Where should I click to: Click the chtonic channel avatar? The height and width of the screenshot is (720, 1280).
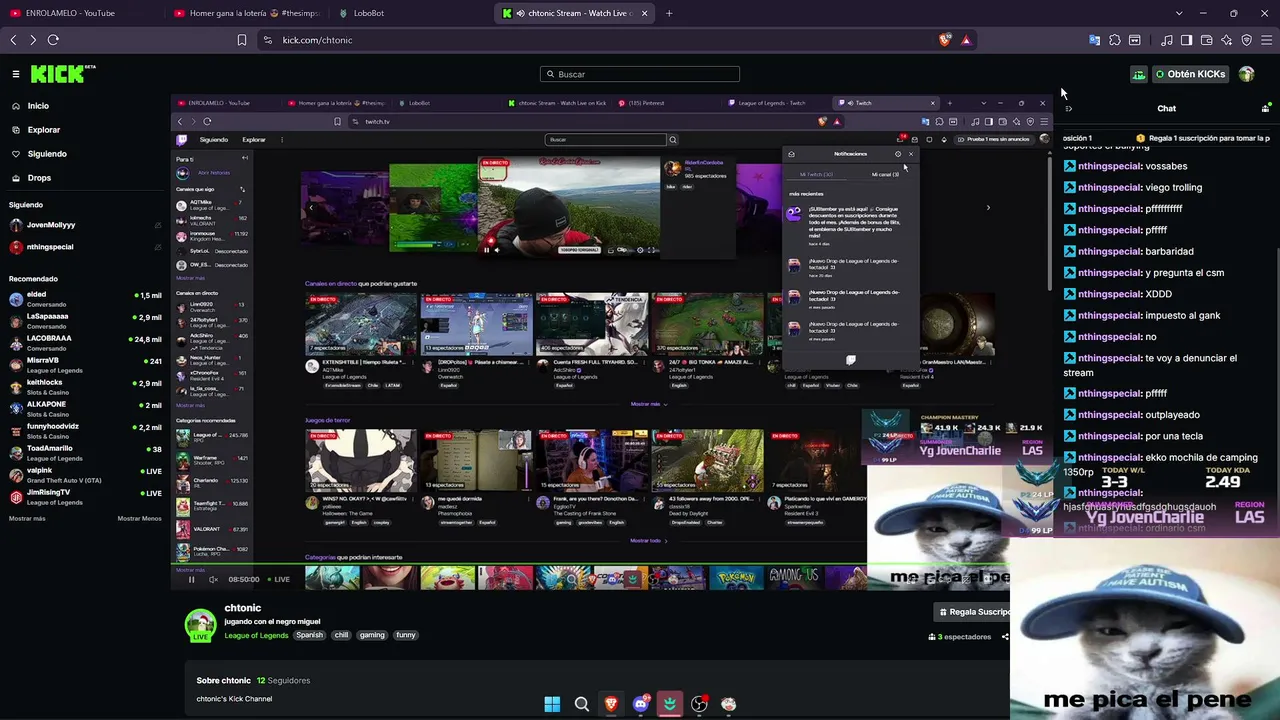click(200, 624)
